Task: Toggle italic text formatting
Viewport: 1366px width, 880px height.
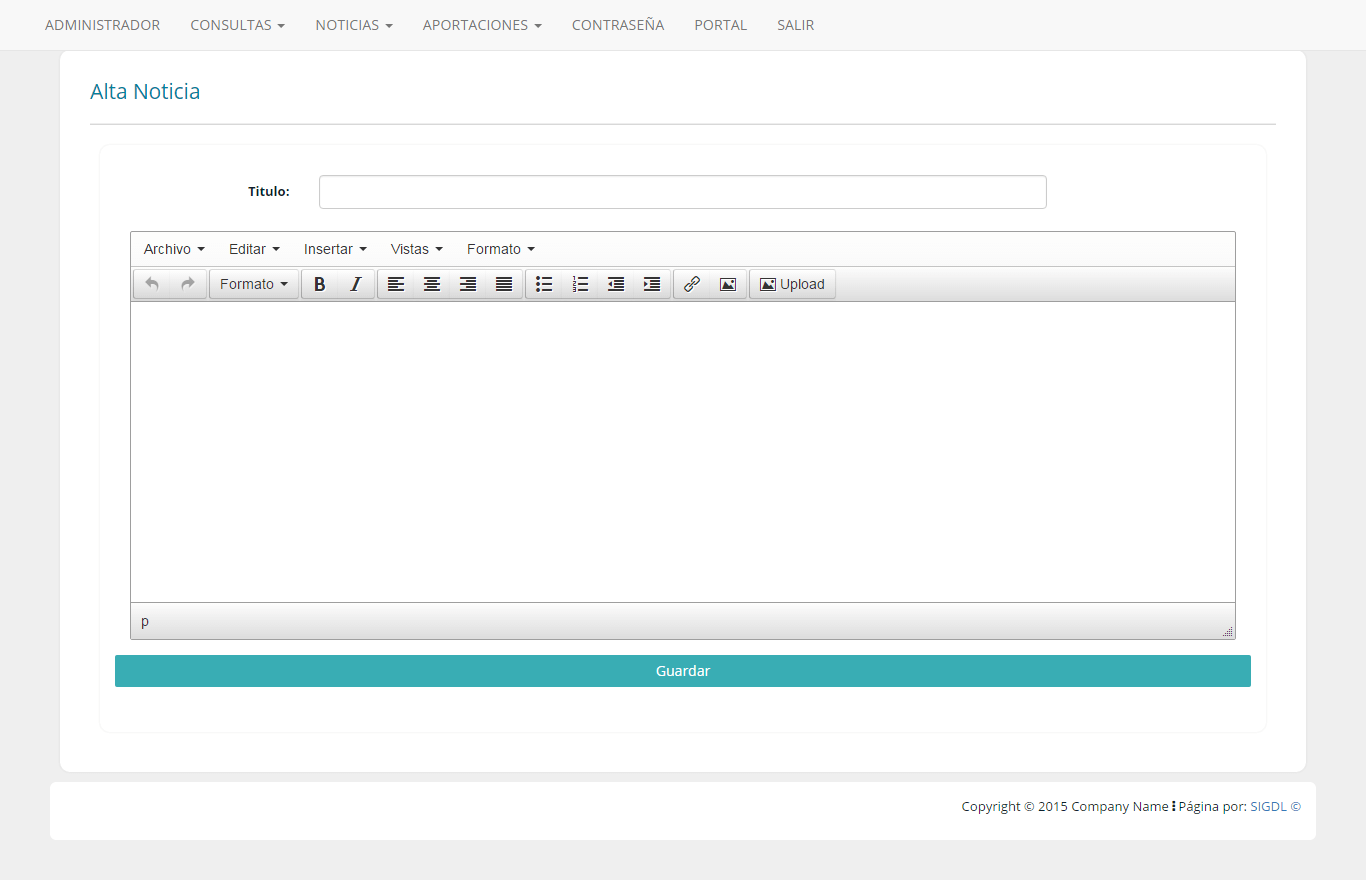Action: coord(355,284)
